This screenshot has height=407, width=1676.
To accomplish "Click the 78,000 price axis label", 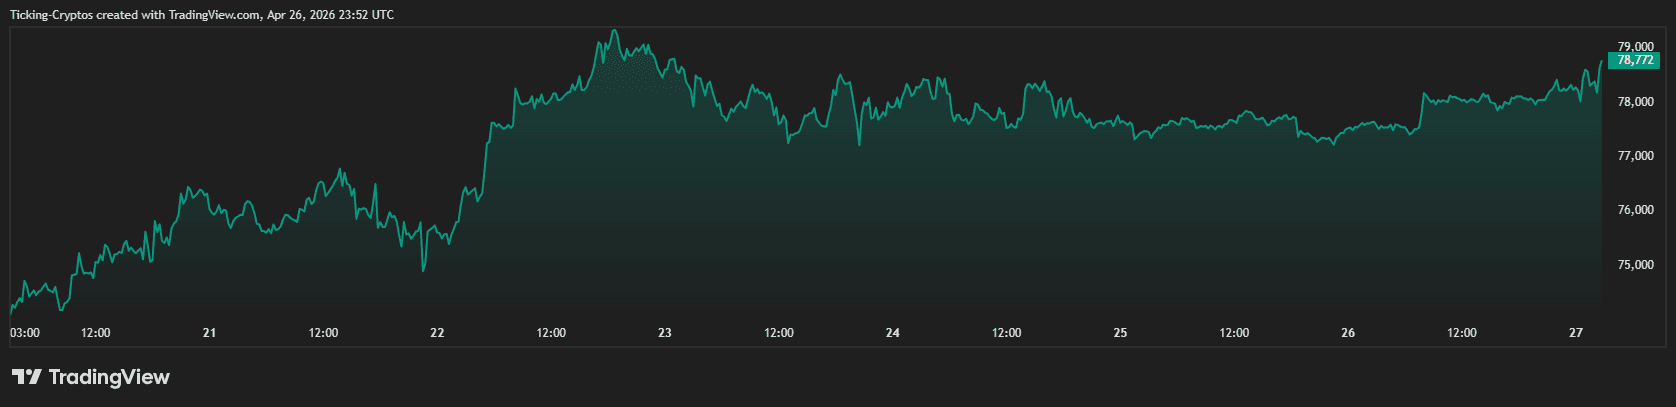I will point(1635,102).
